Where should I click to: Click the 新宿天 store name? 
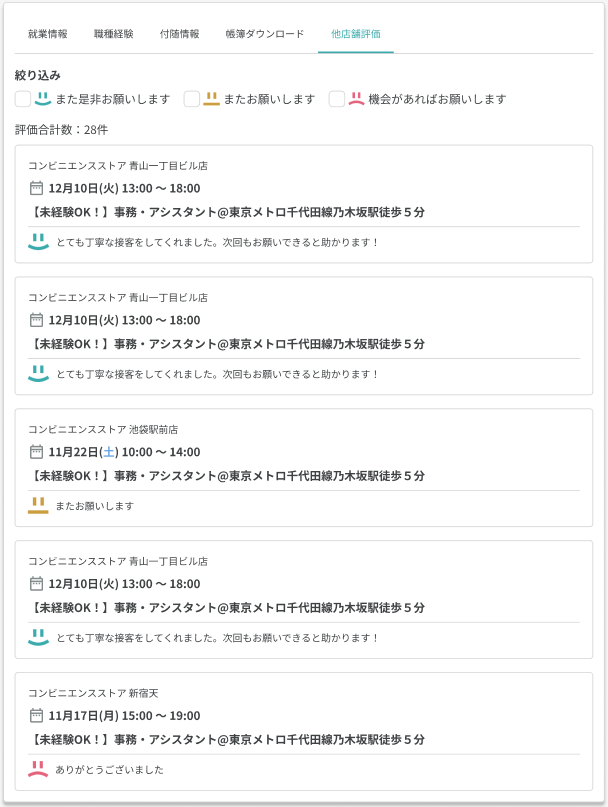tap(93, 693)
